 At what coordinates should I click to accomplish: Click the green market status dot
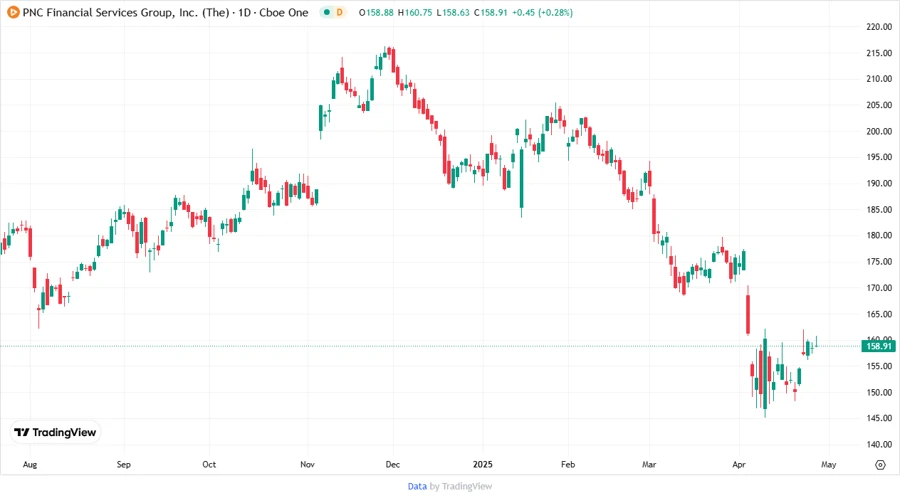pyautogui.click(x=327, y=13)
